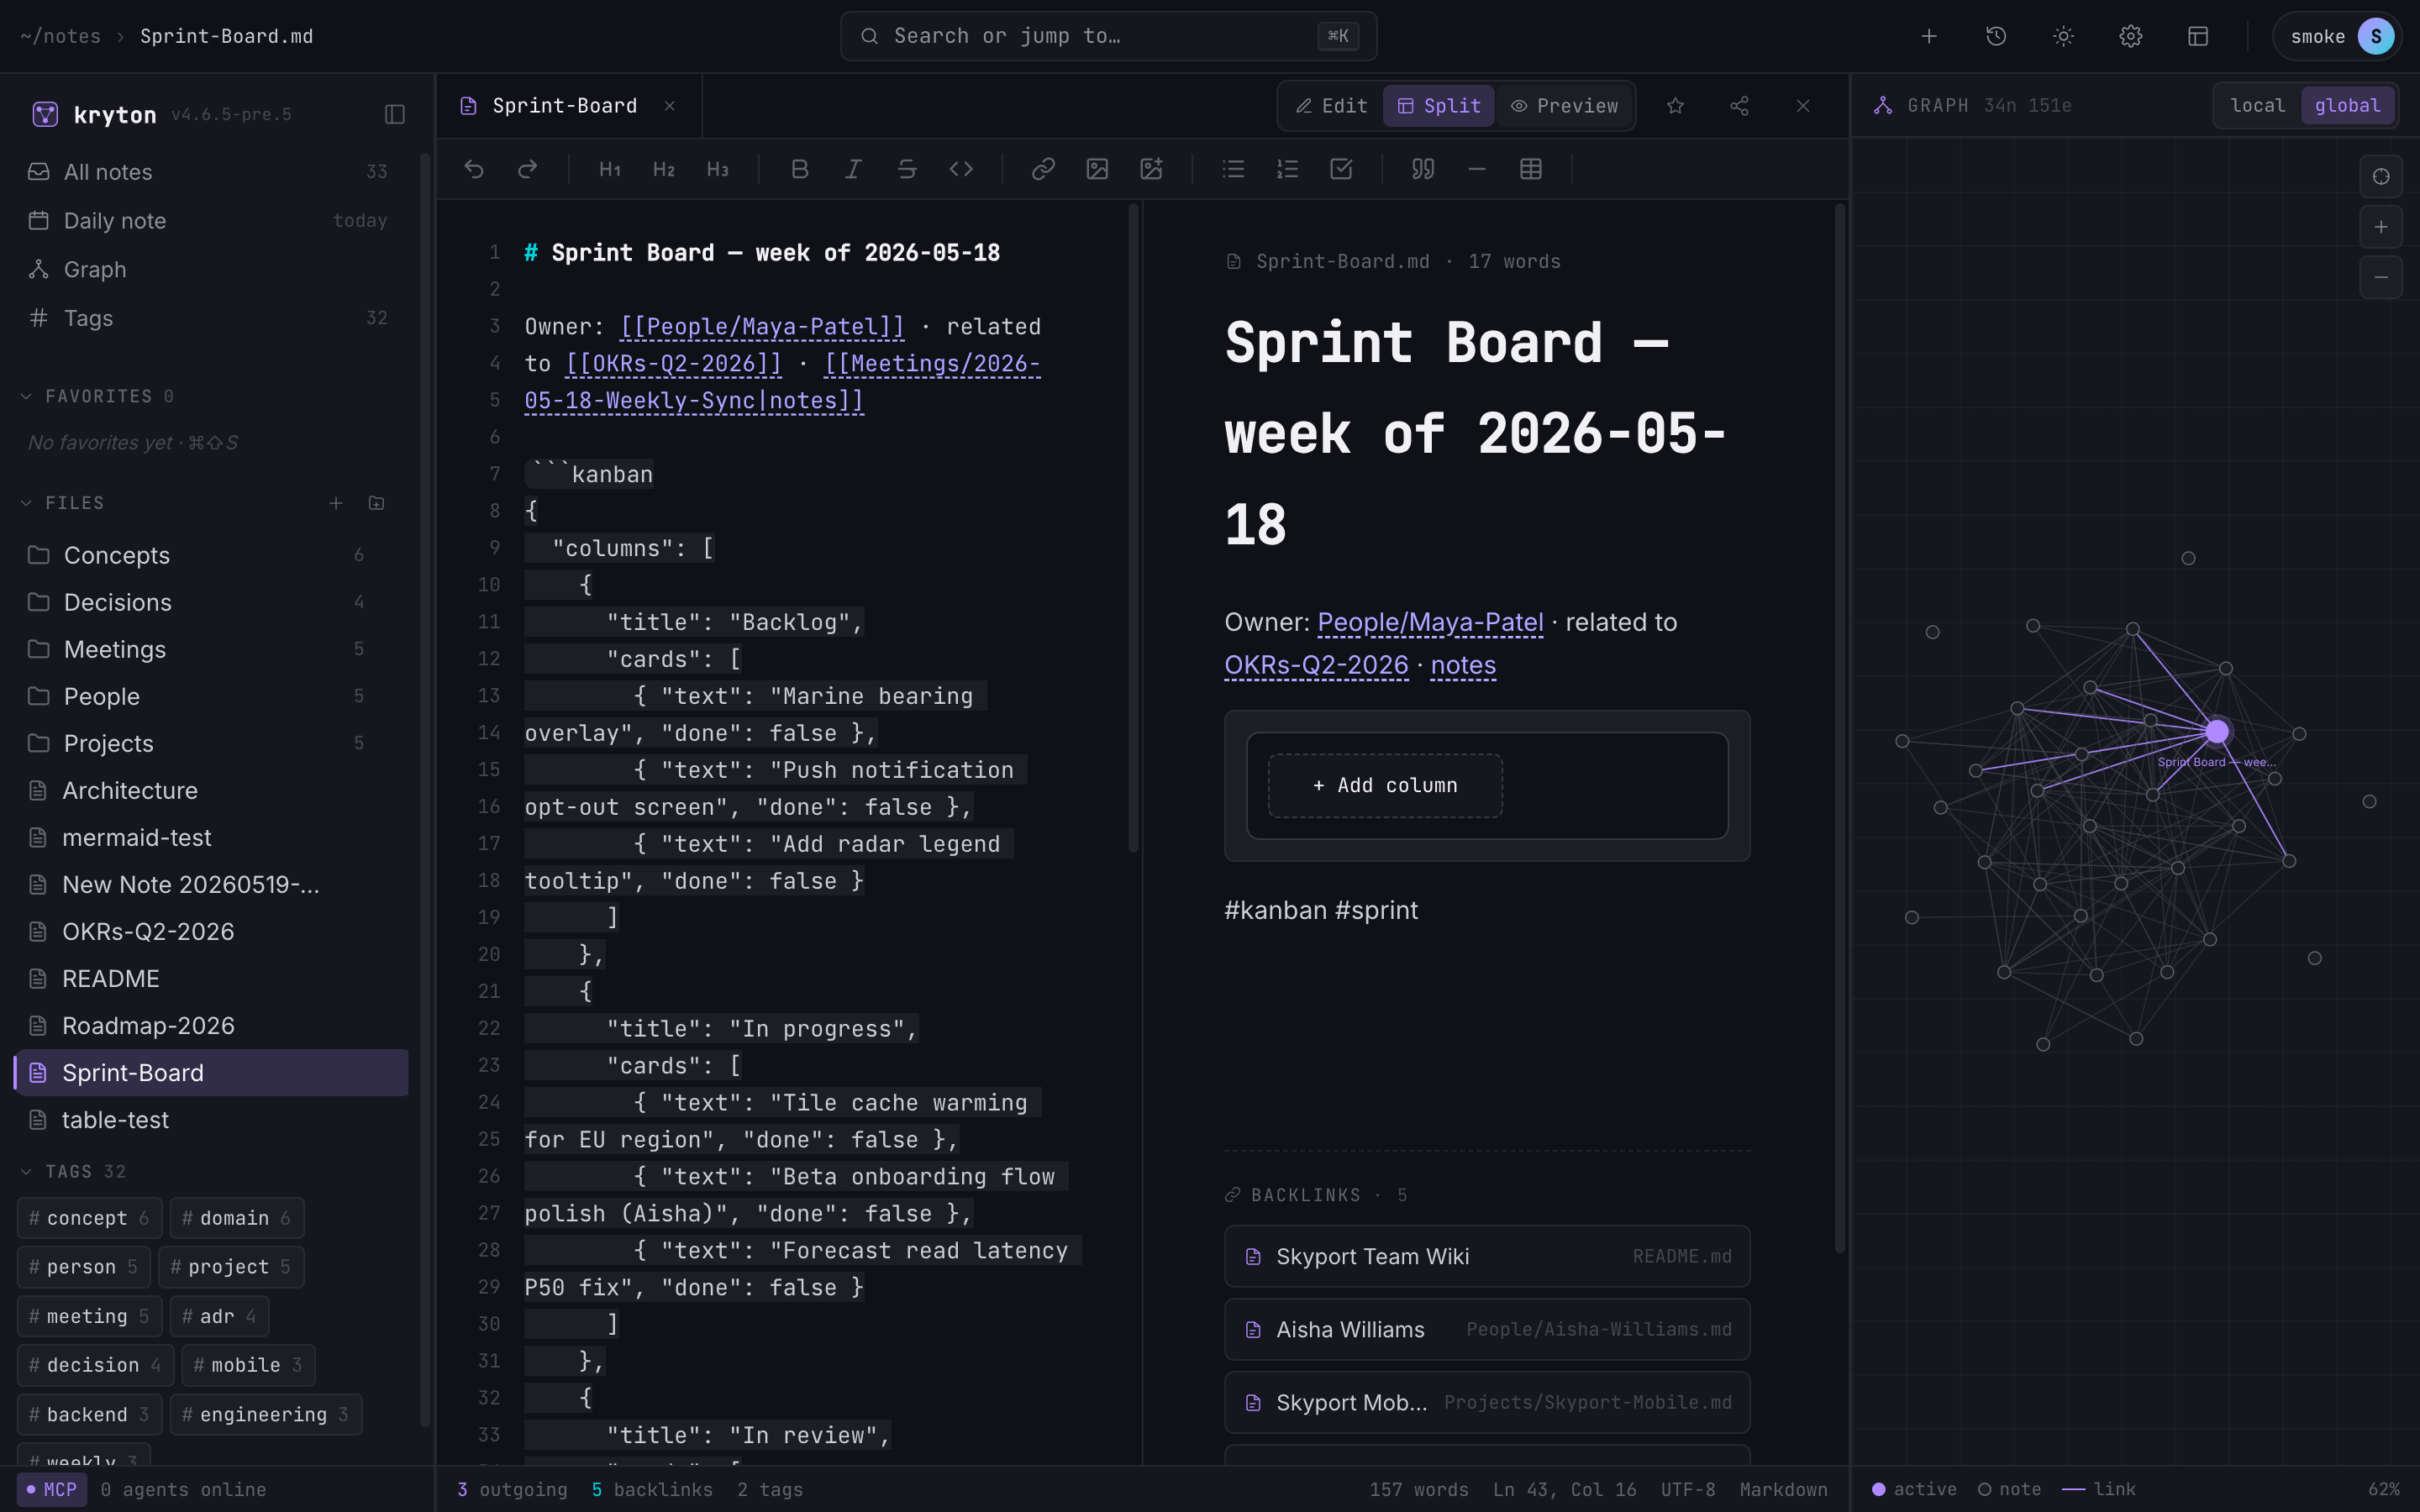
Task: Click the MCP status badge
Action: (52, 1489)
